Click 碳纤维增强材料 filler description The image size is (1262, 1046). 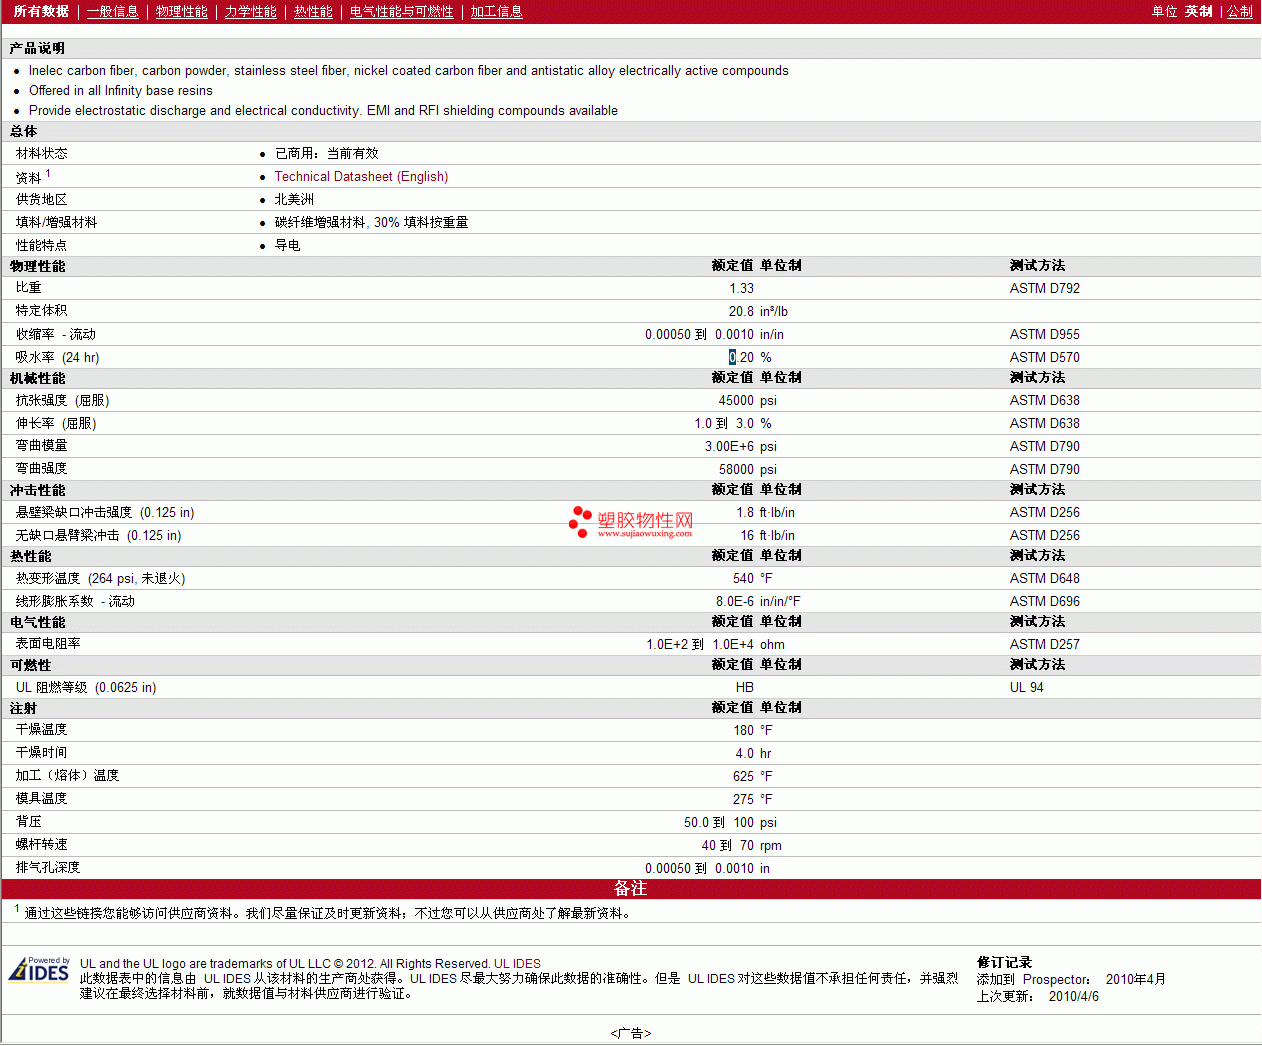[x=320, y=223]
